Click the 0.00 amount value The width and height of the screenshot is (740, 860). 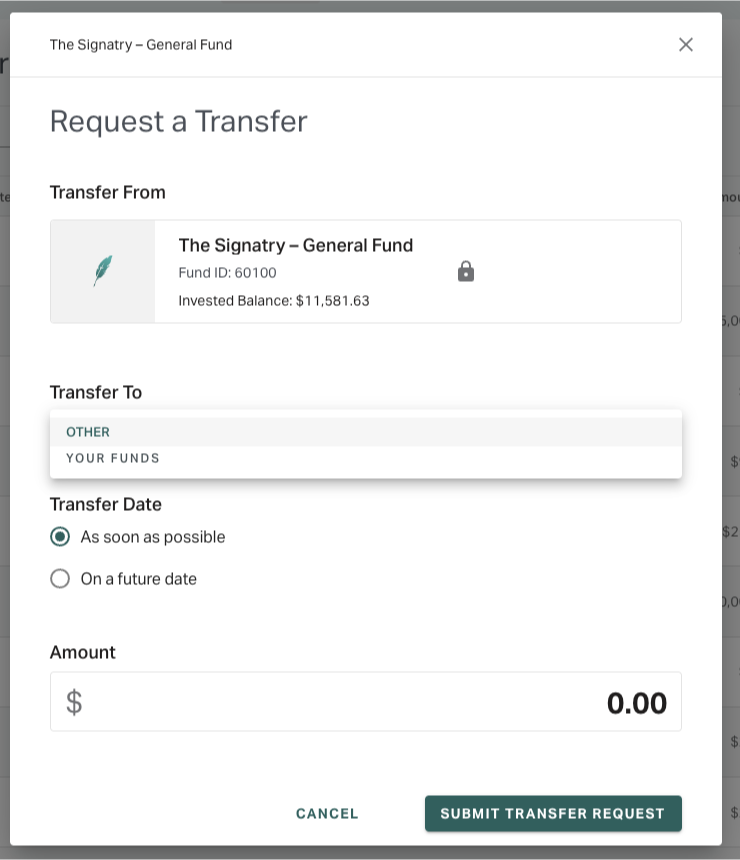(x=636, y=703)
